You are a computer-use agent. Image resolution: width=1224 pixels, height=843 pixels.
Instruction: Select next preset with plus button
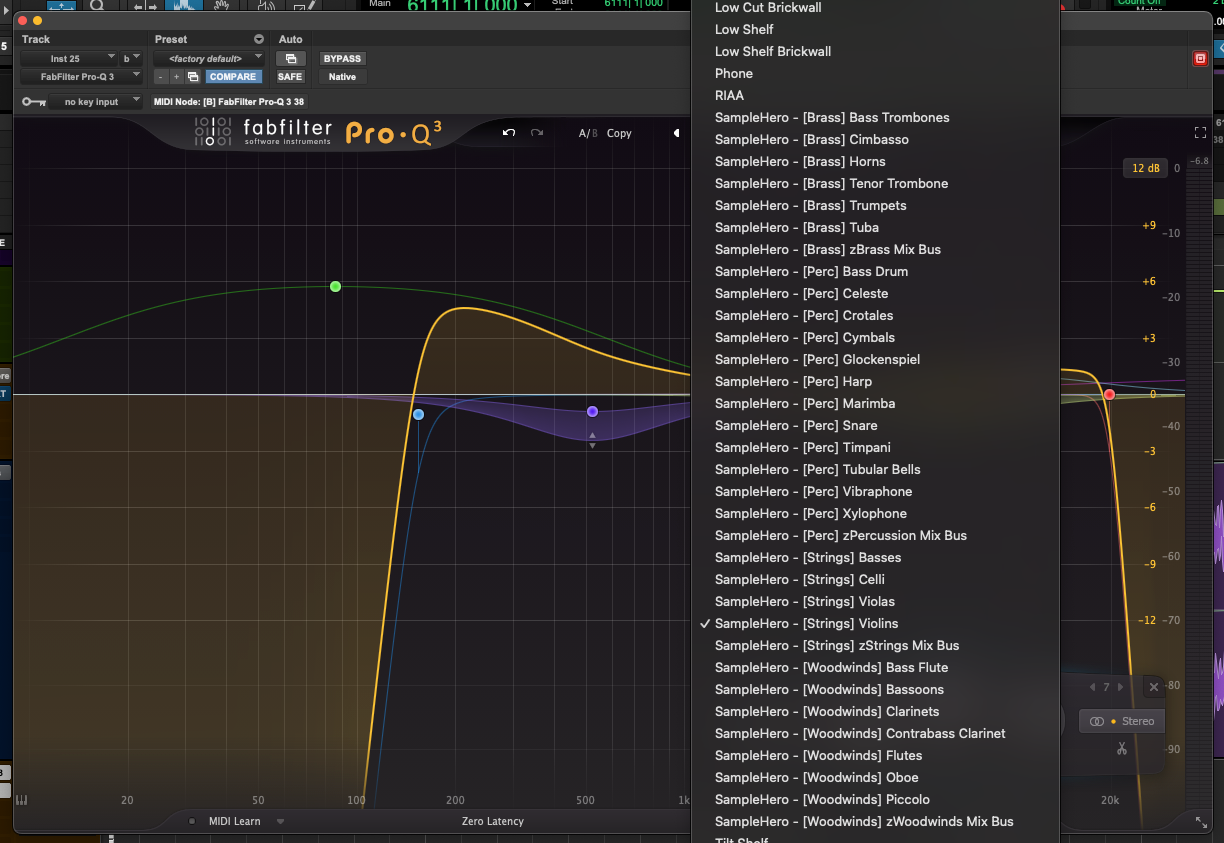[176, 77]
